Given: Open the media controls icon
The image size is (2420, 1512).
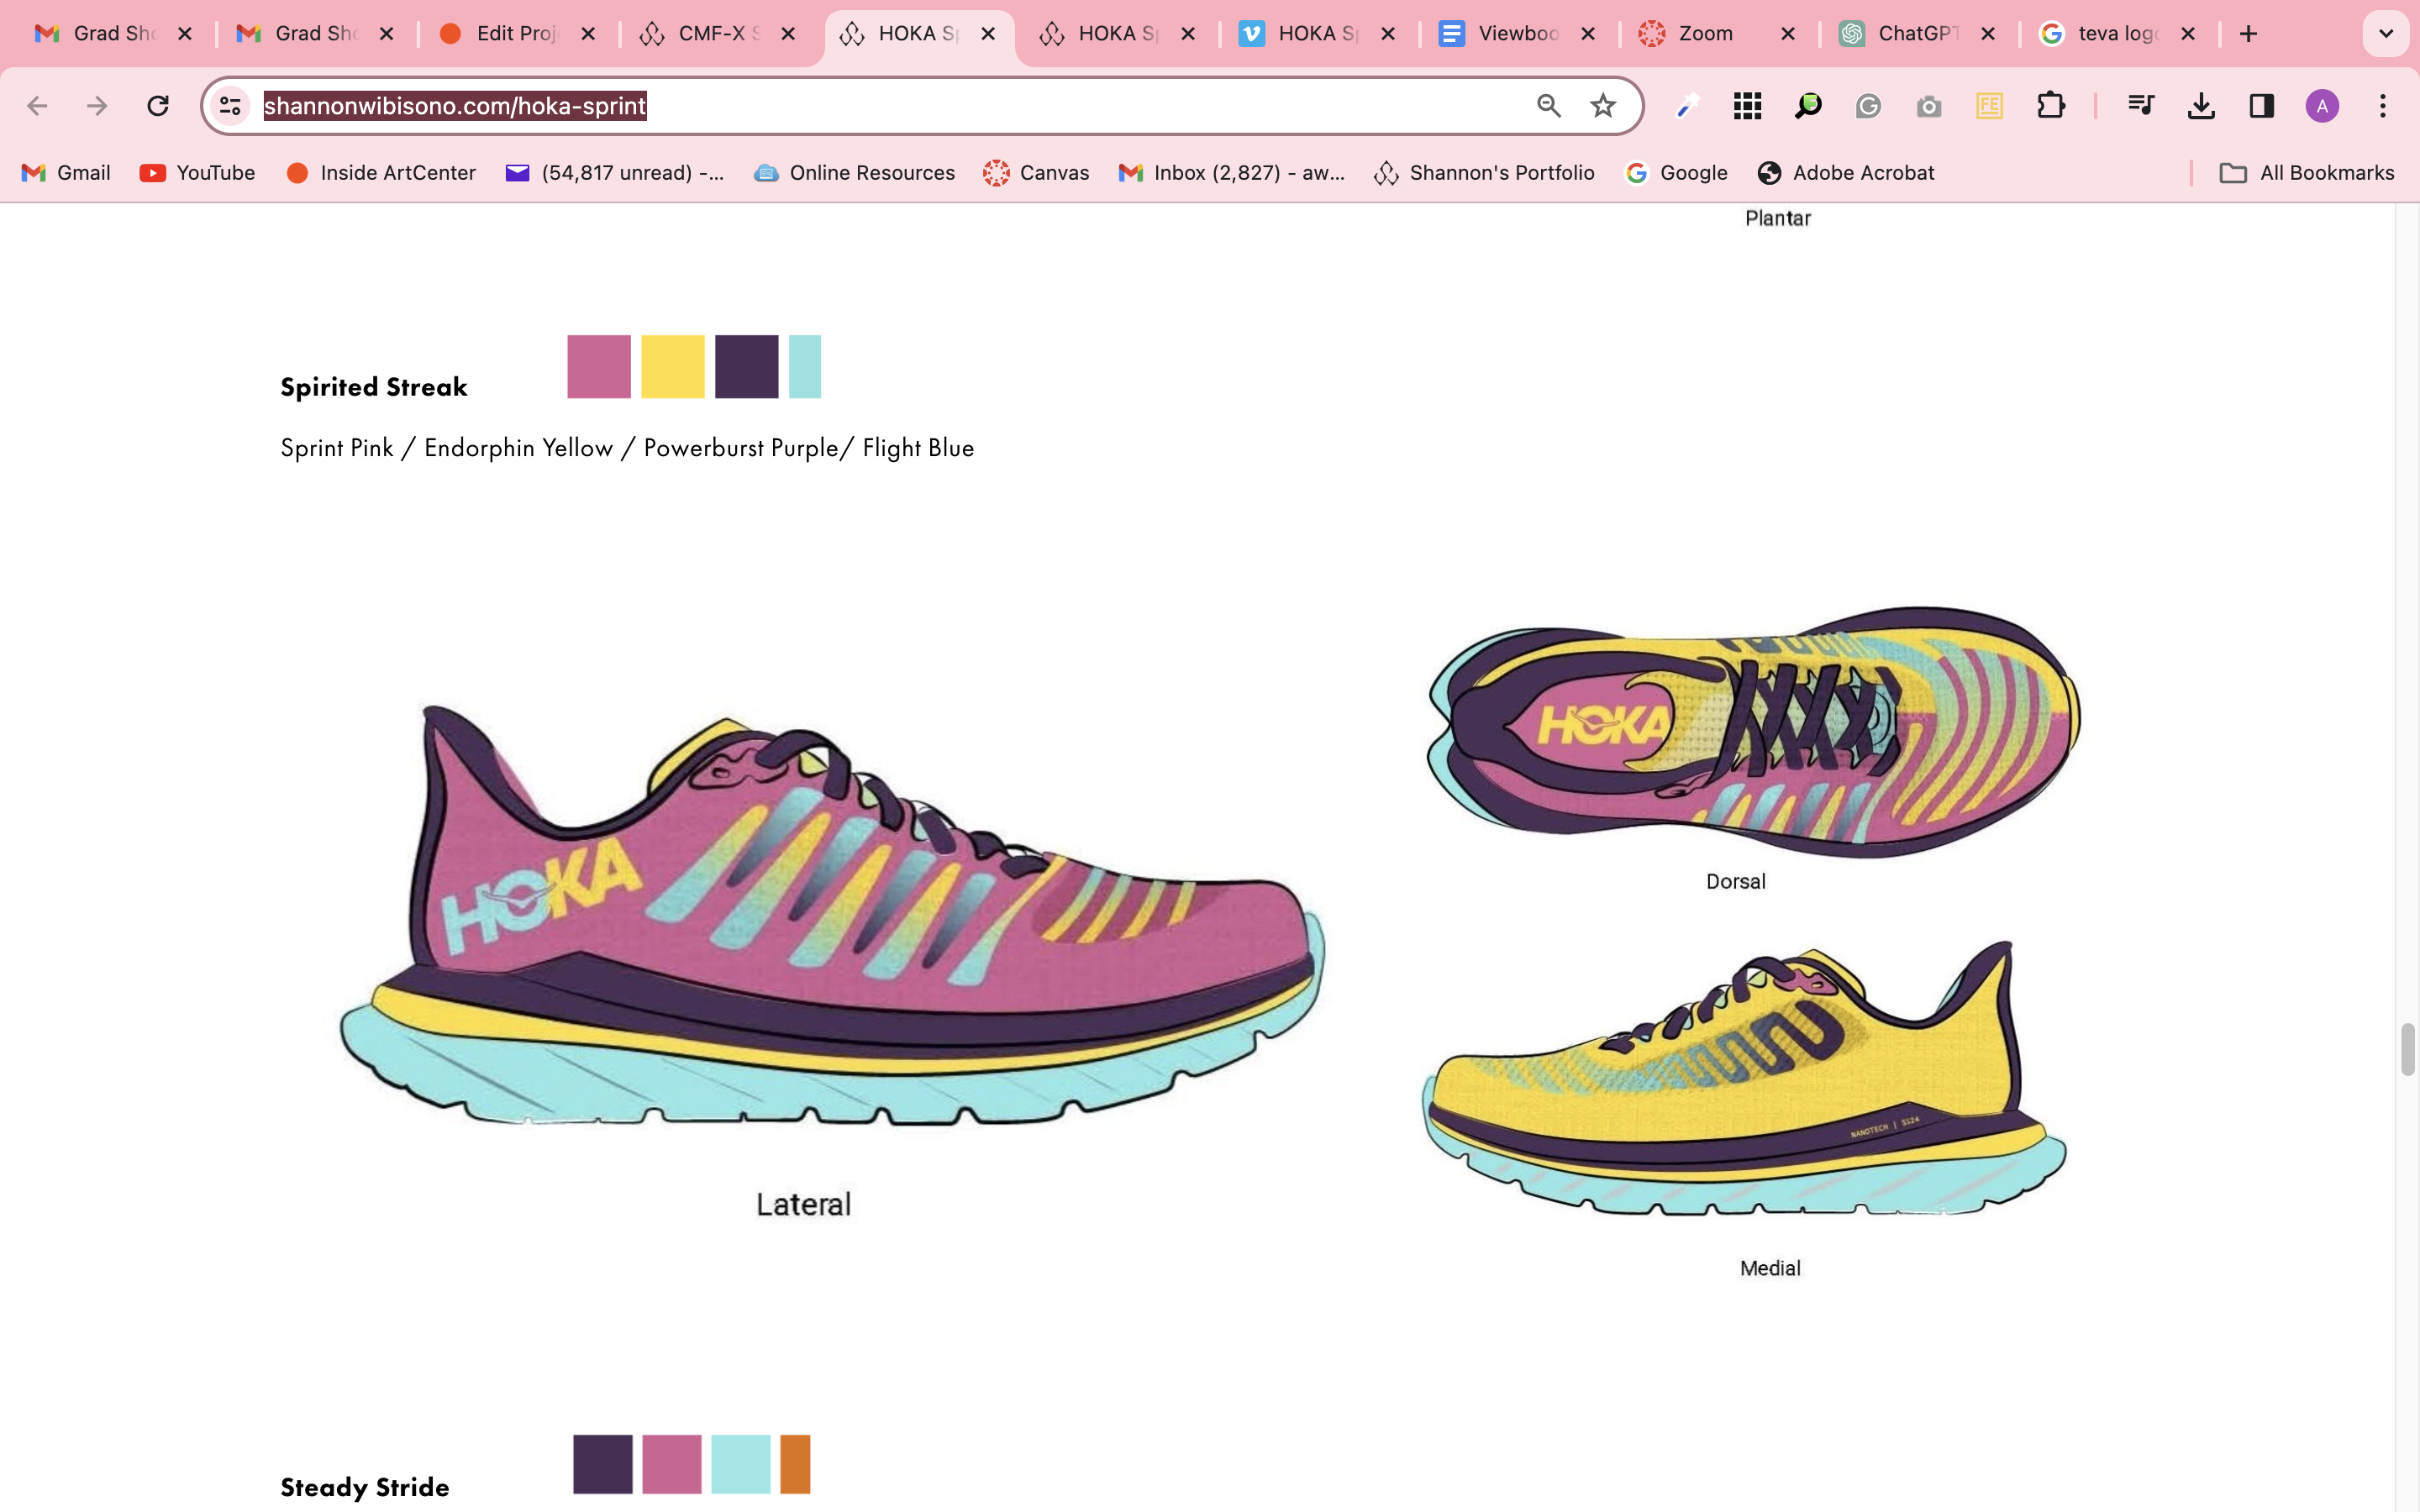Looking at the screenshot, I should pyautogui.click(x=2140, y=106).
